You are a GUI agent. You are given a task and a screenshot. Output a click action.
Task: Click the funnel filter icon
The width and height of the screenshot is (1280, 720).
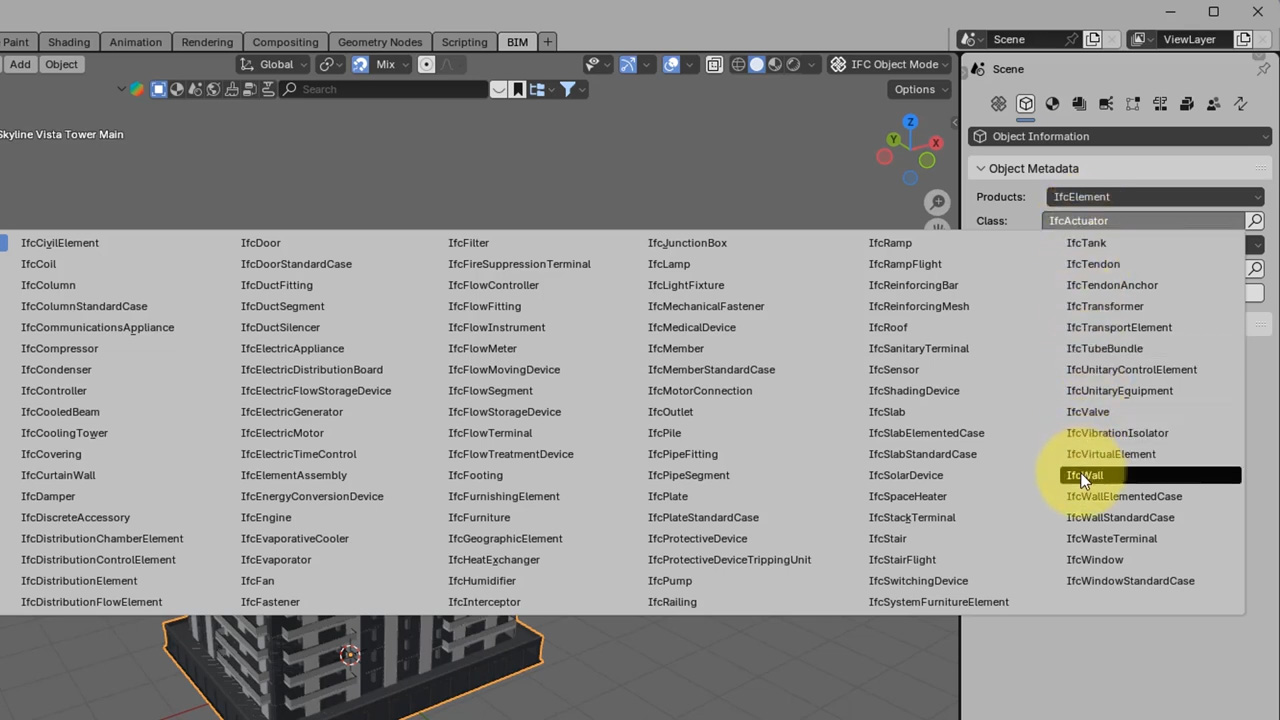pyautogui.click(x=567, y=90)
